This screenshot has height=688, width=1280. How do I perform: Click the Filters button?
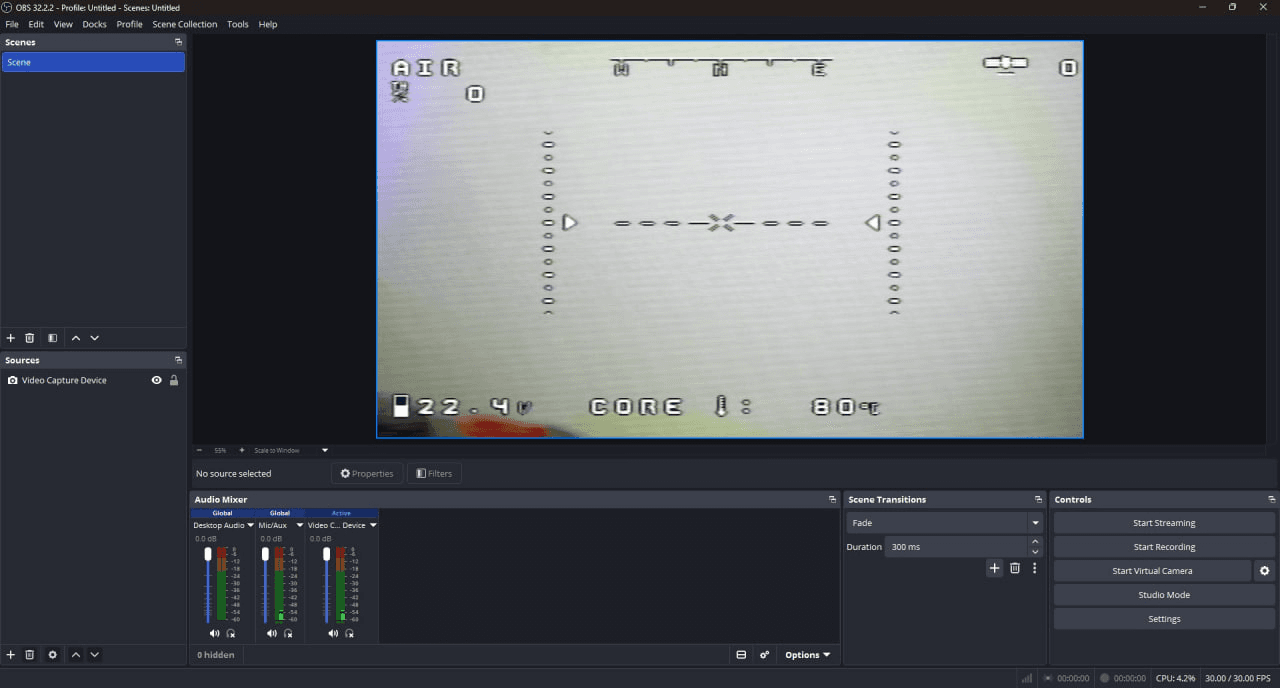click(434, 473)
